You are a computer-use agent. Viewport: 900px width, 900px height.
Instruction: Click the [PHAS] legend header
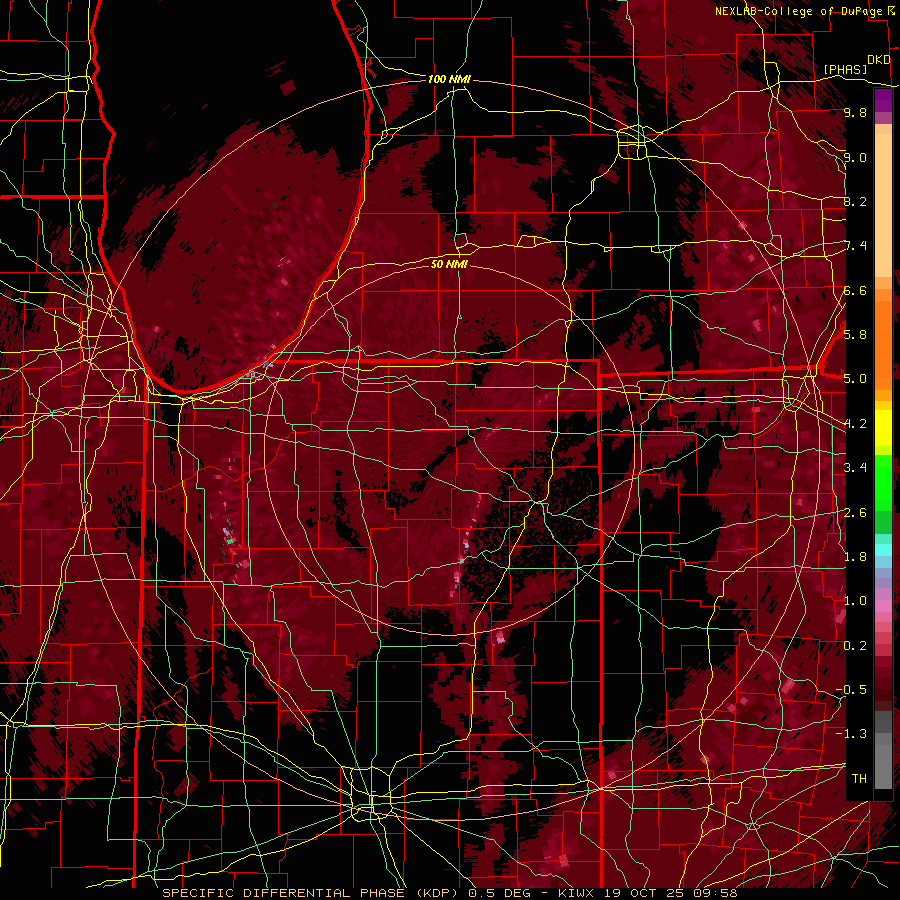845,70
